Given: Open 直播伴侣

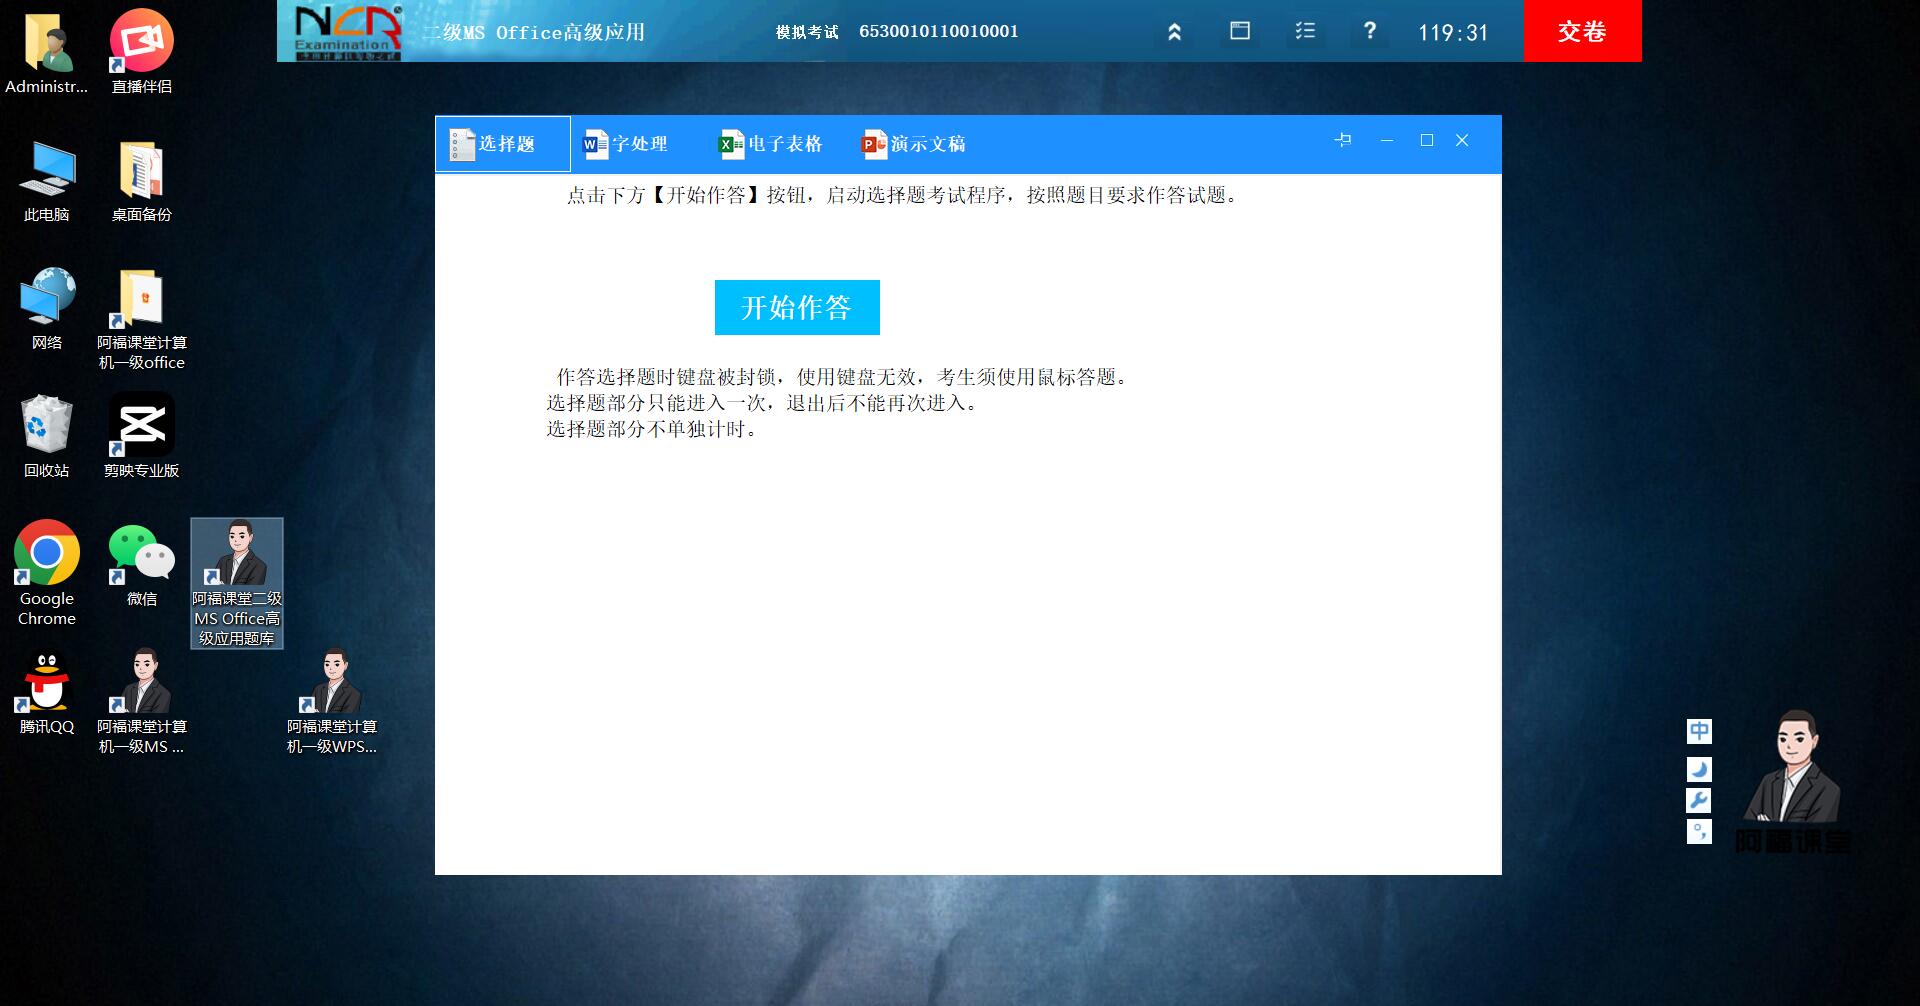Looking at the screenshot, I should (141, 40).
